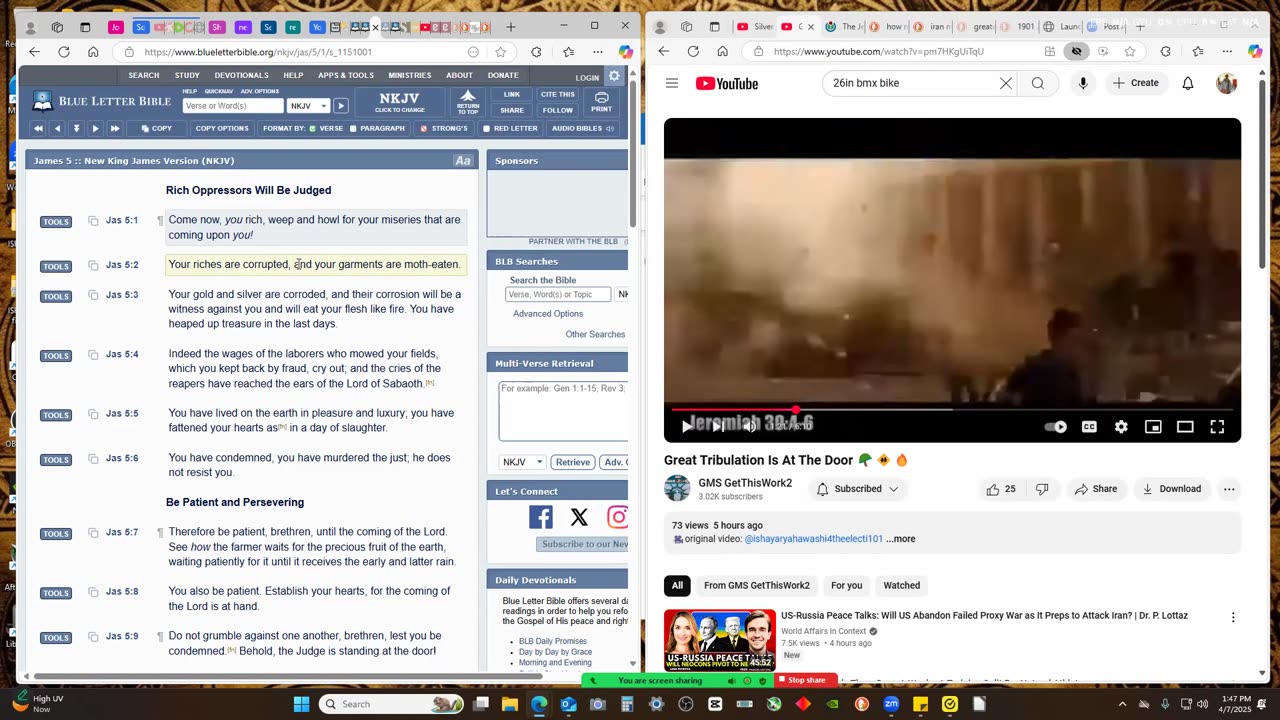Viewport: 1280px width, 720px height.
Task: Enter fullscreen on the YouTube video
Action: click(1217, 427)
